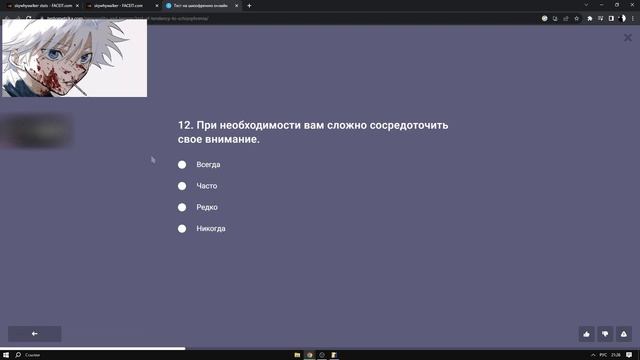Open File Explorer from the taskbar

click(x=297, y=355)
